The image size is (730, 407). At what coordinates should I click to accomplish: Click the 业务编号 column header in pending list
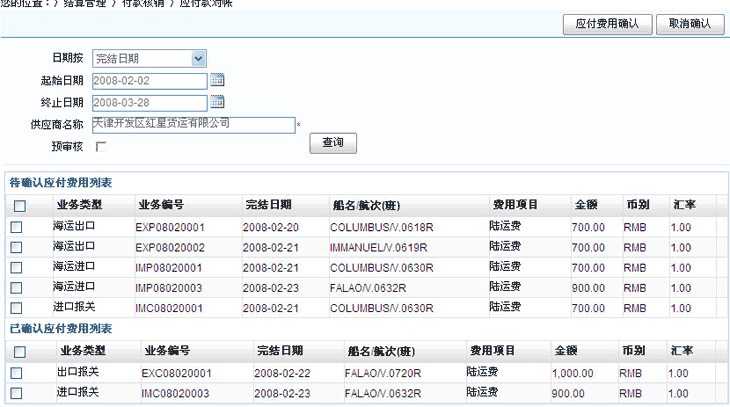point(161,205)
